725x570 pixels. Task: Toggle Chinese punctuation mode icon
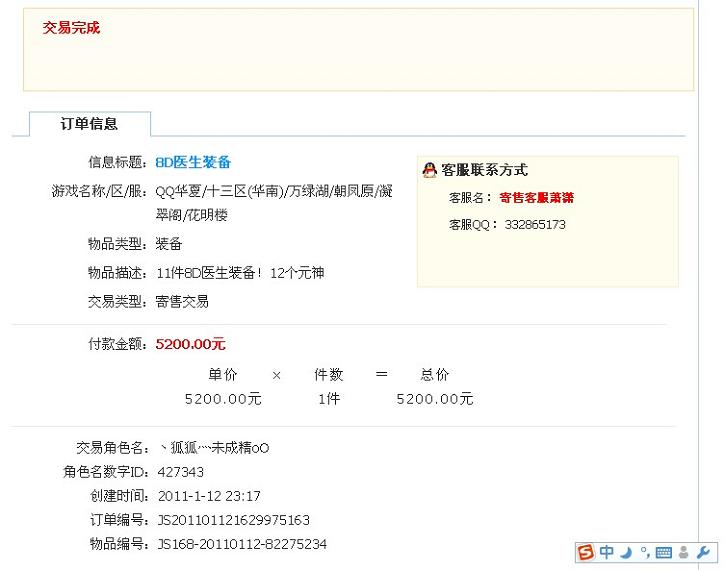click(645, 552)
